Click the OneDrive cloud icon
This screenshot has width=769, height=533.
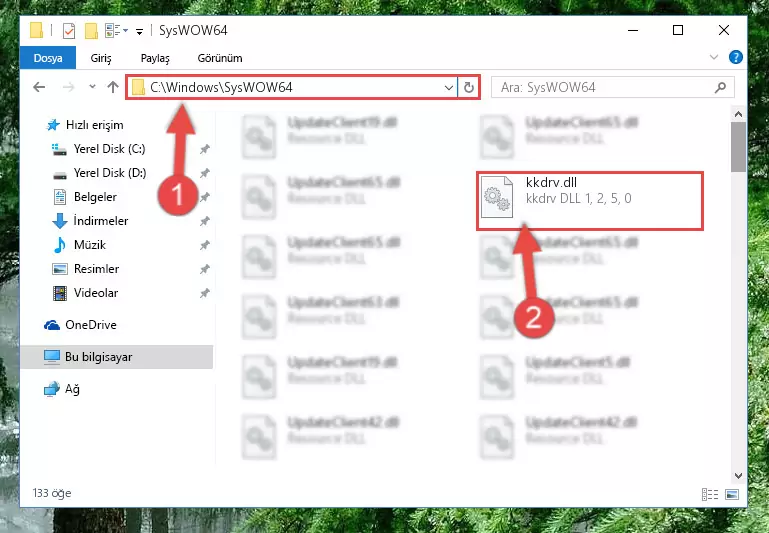[52, 325]
